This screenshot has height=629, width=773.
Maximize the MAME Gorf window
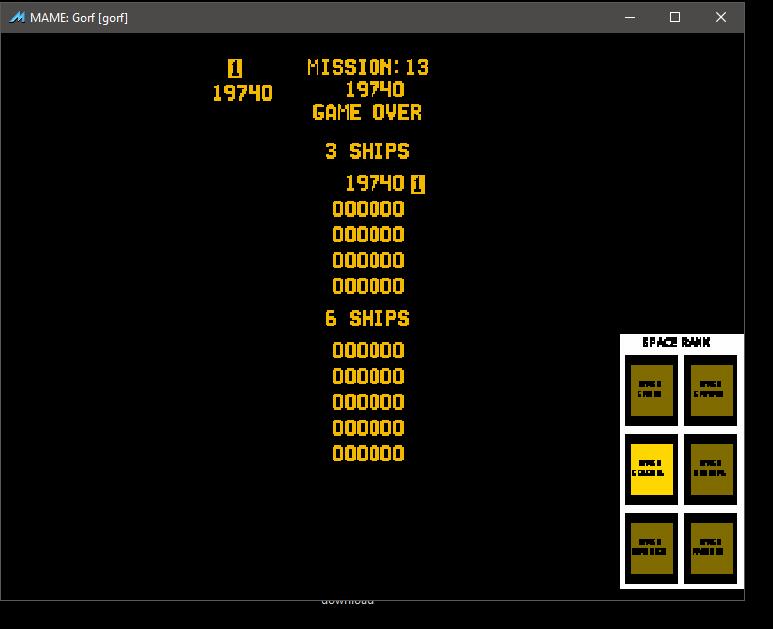(675, 17)
